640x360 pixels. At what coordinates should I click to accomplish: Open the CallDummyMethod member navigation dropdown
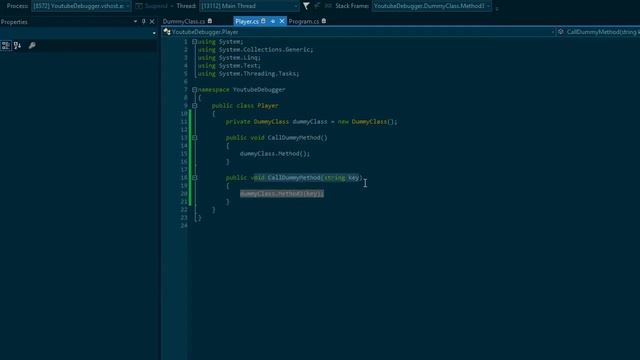tap(598, 32)
